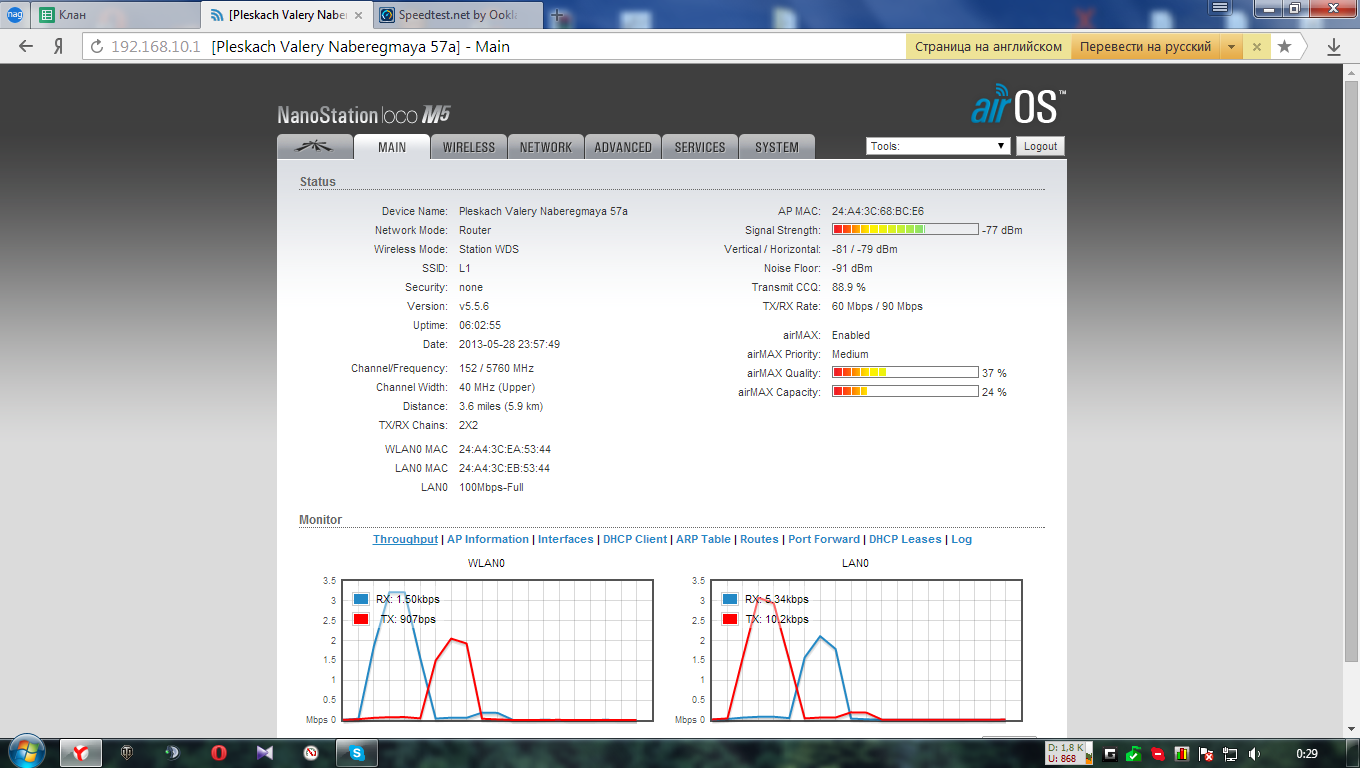The image size is (1360, 768).
Task: Click the volume speaker tray icon
Action: (1254, 753)
